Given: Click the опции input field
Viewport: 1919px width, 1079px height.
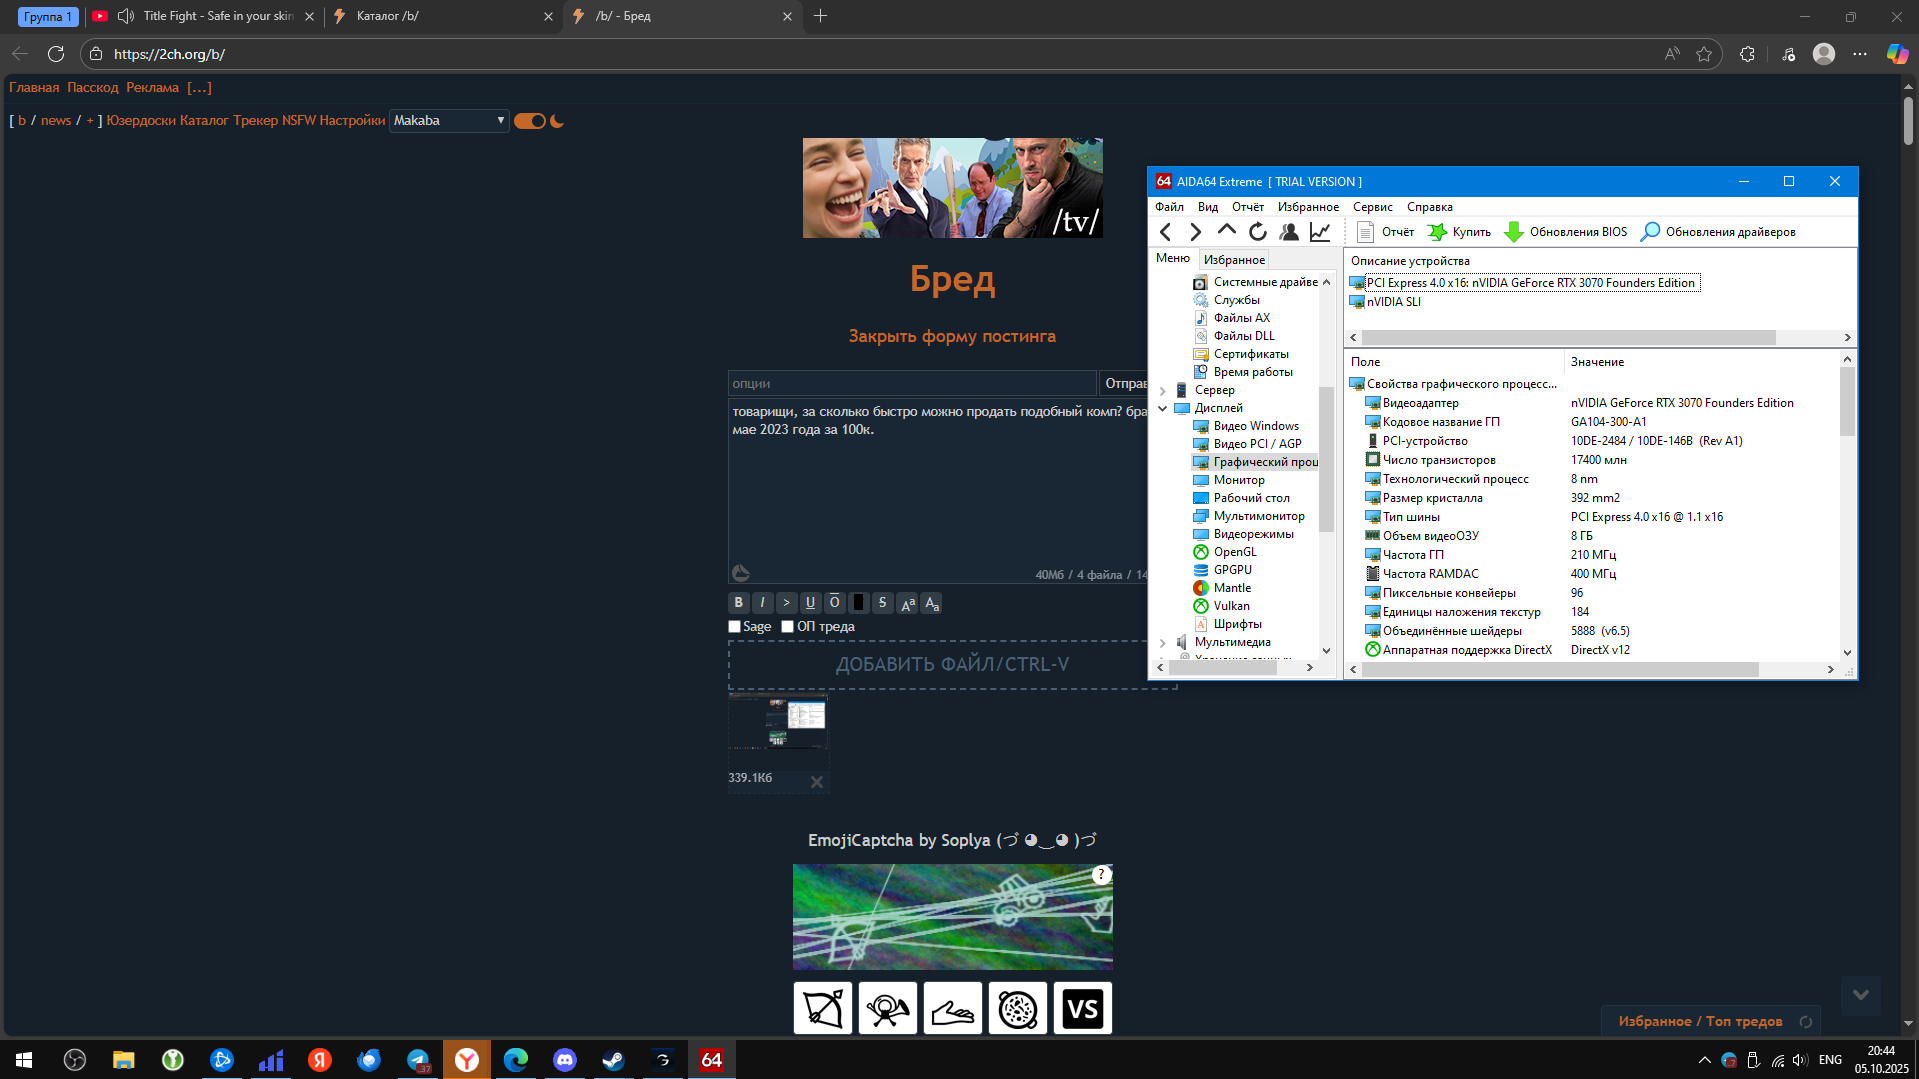Looking at the screenshot, I should pos(912,384).
